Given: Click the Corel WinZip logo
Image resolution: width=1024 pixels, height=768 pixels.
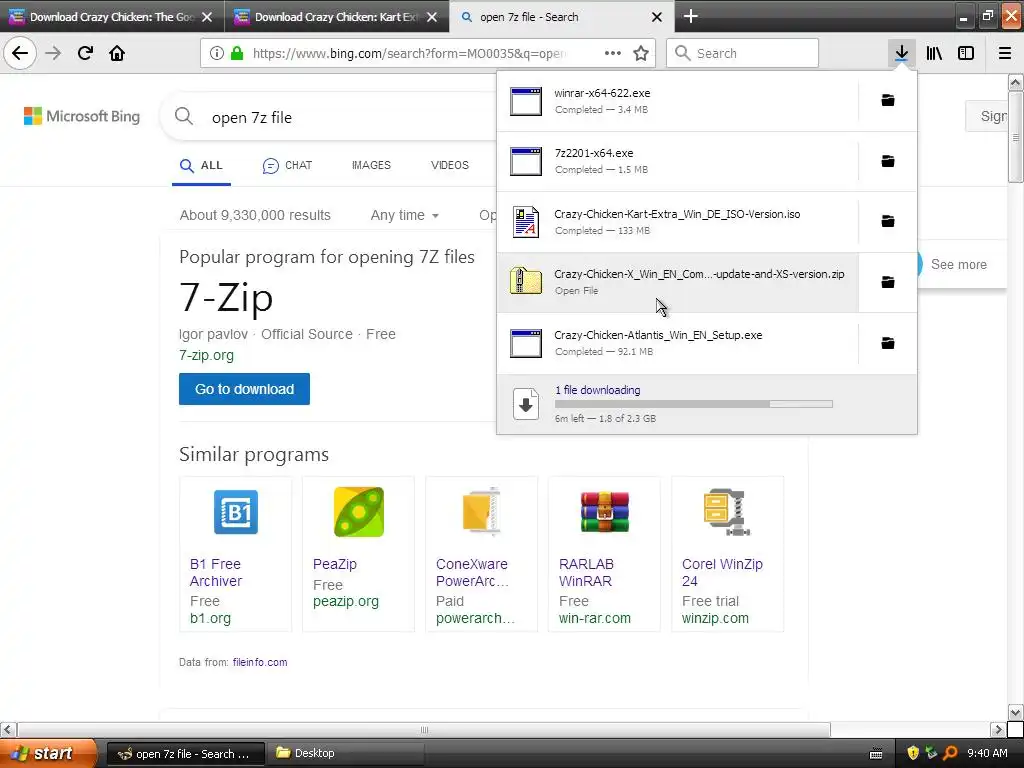Looking at the screenshot, I should point(727,512).
